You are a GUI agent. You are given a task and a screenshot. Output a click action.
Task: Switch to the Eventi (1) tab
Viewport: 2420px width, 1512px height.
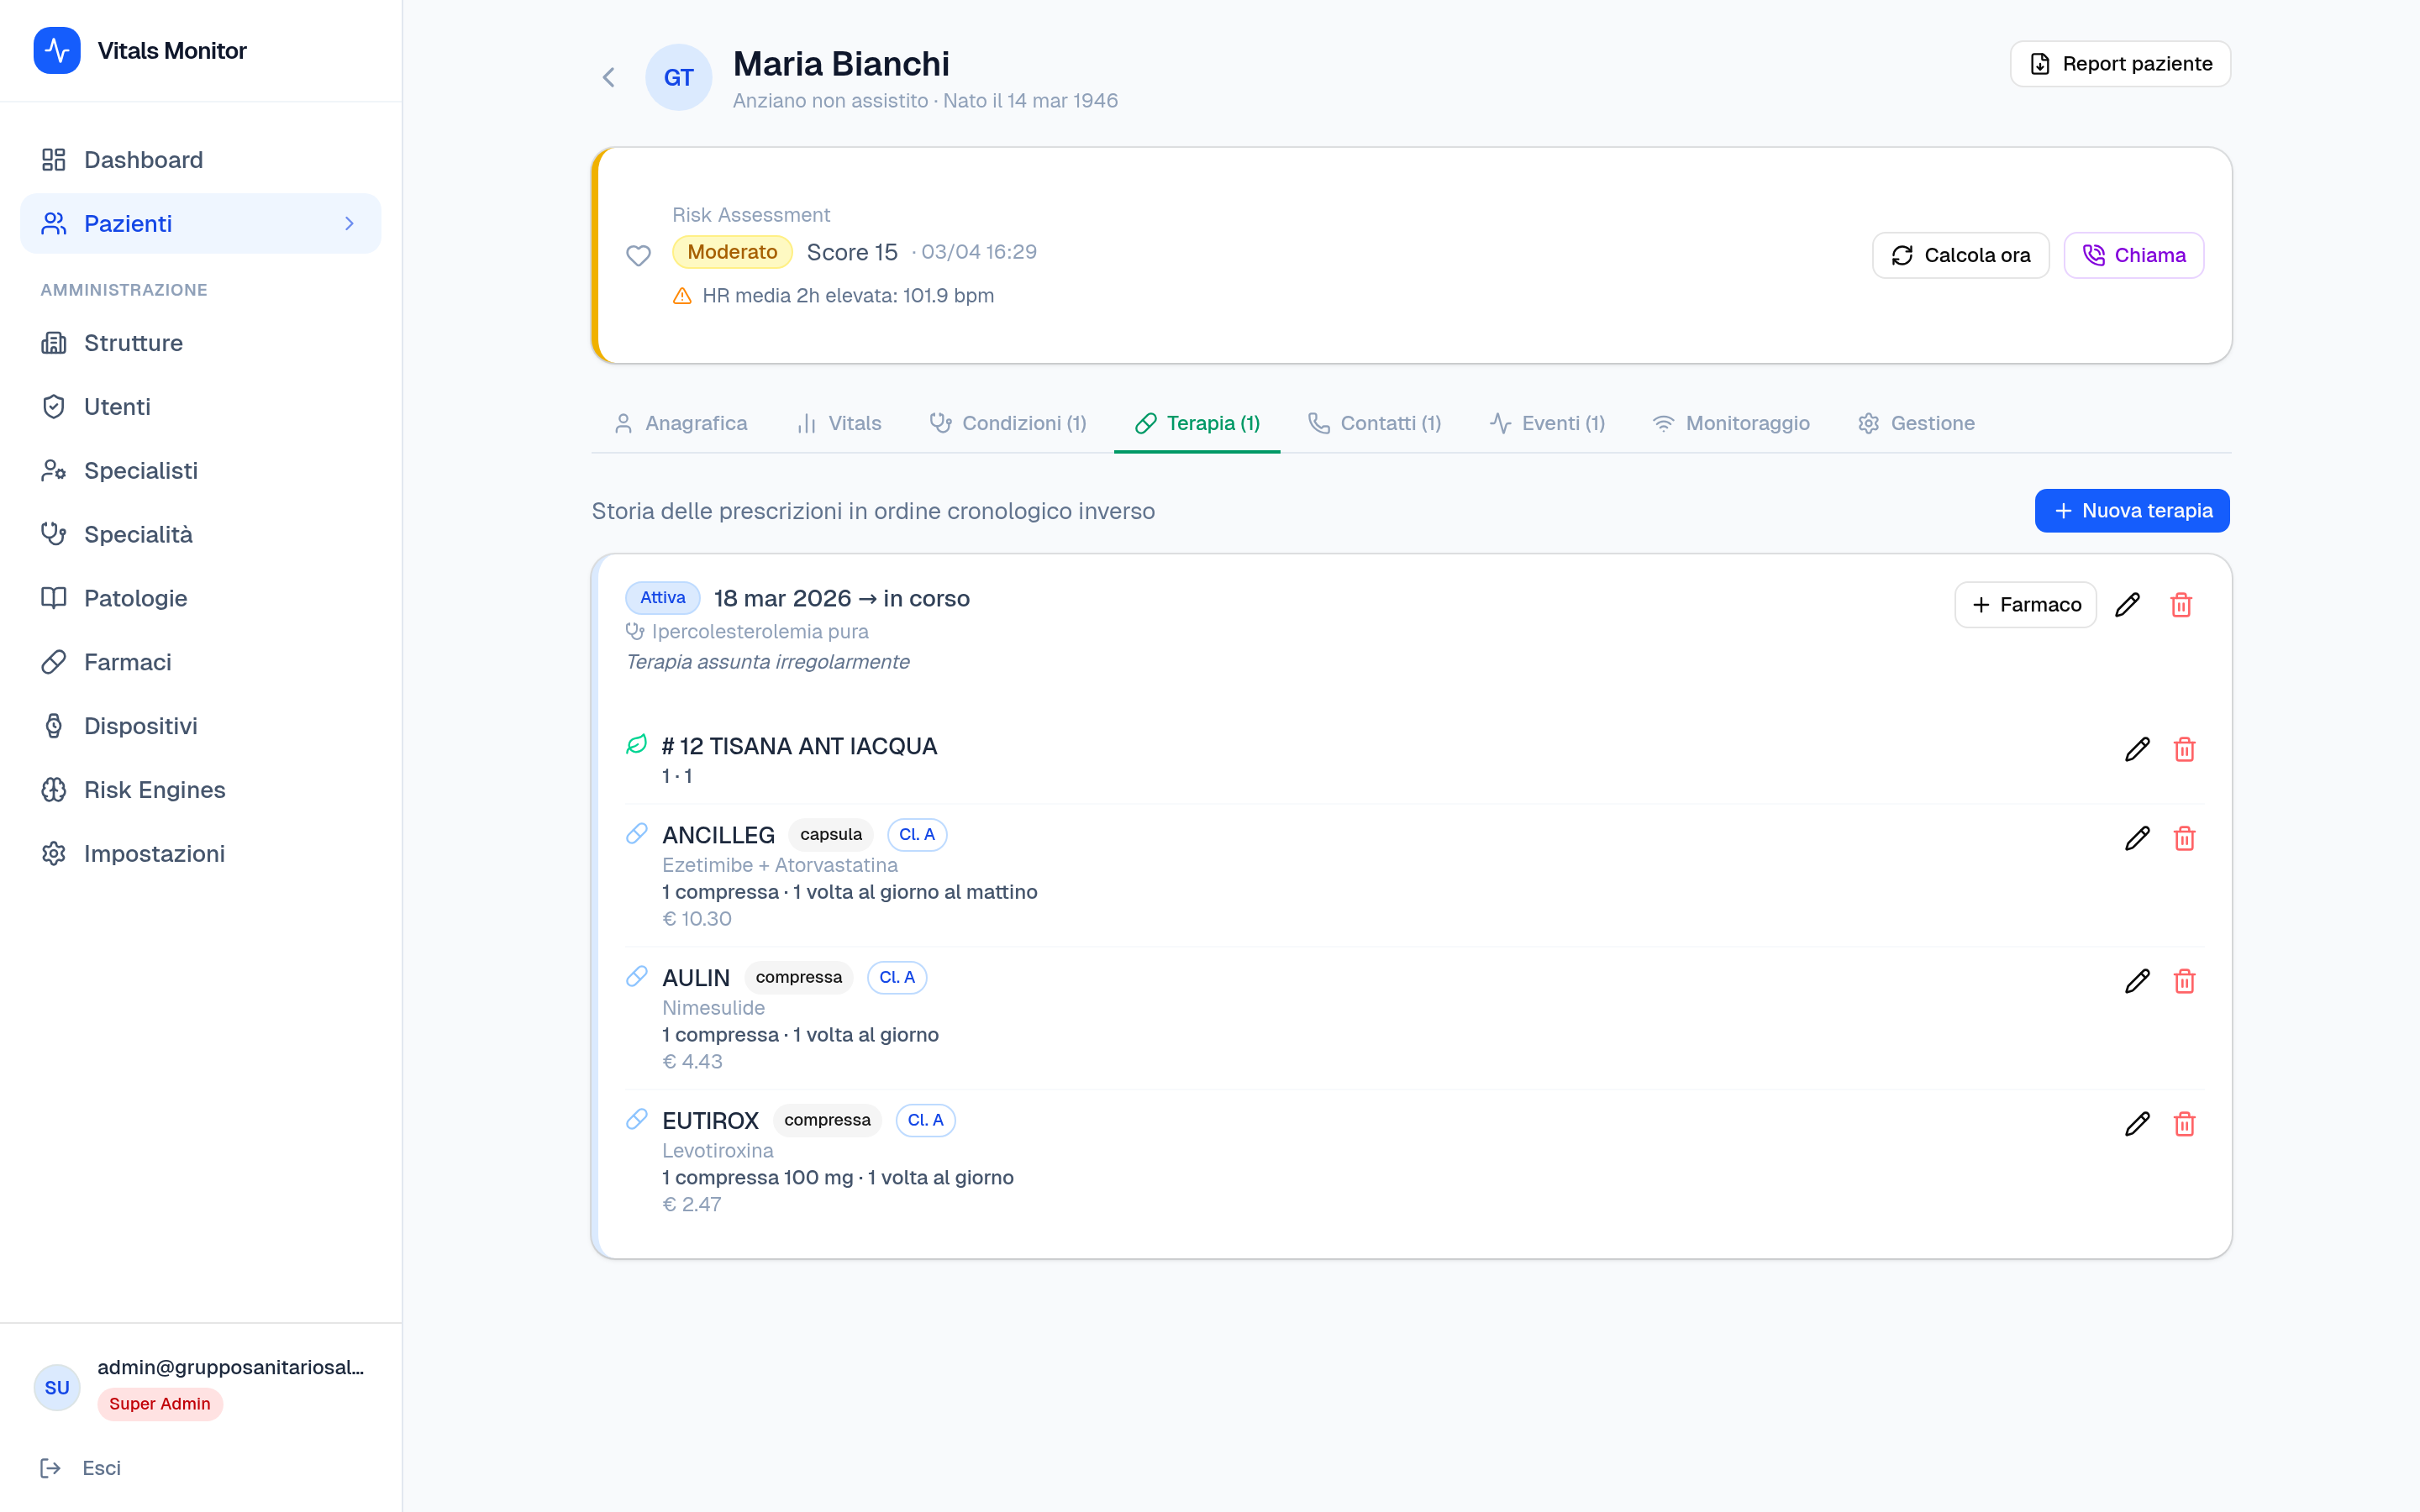coord(1547,424)
